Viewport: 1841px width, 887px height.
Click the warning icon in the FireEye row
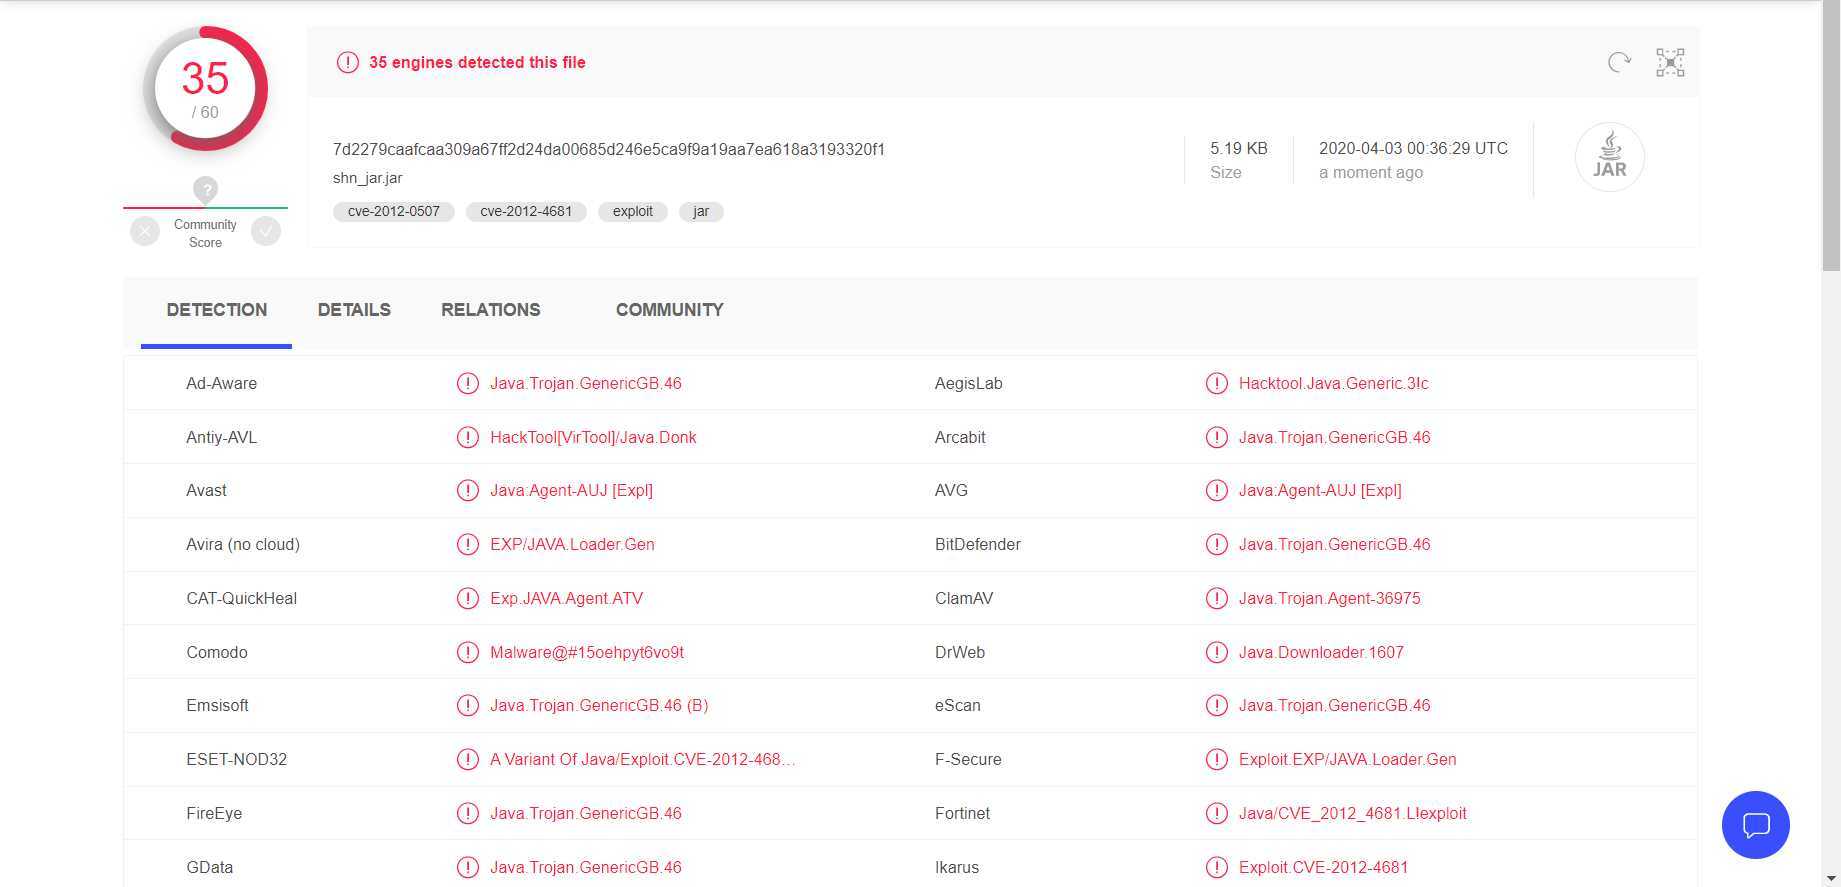[x=467, y=813]
